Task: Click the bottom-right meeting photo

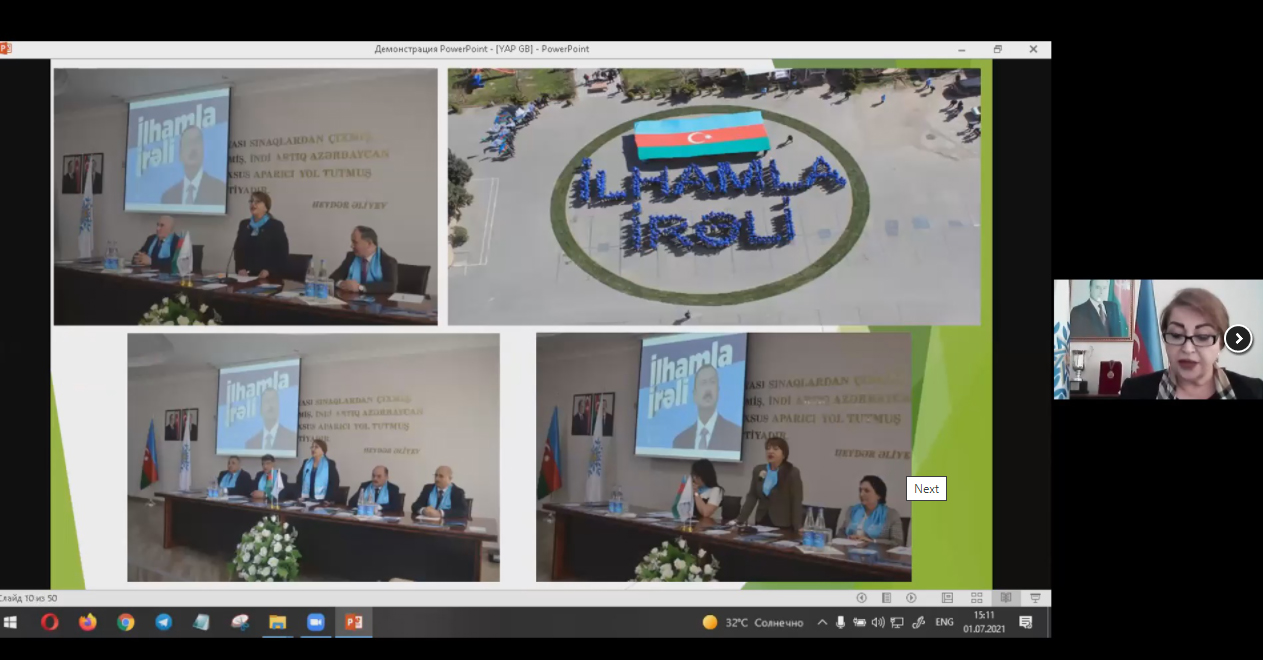Action: (x=724, y=457)
